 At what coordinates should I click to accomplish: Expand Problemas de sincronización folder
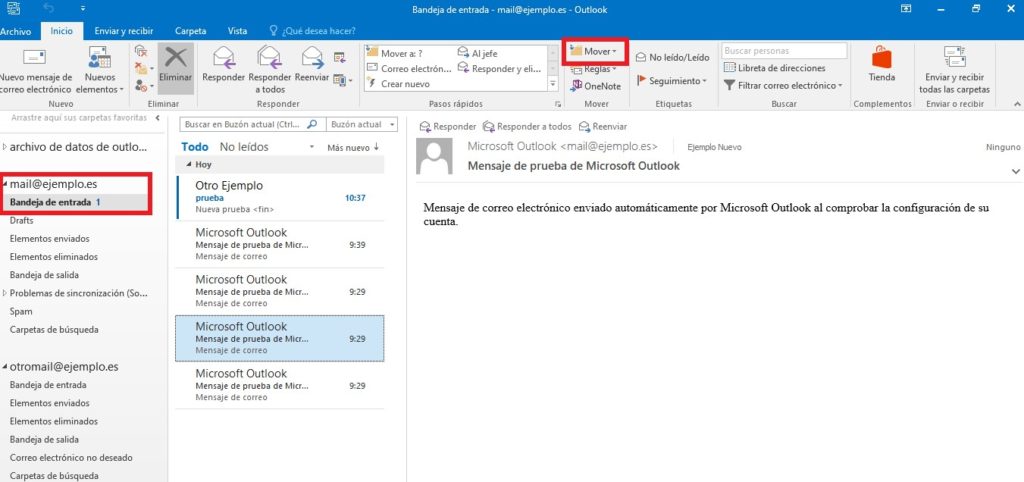[5, 293]
